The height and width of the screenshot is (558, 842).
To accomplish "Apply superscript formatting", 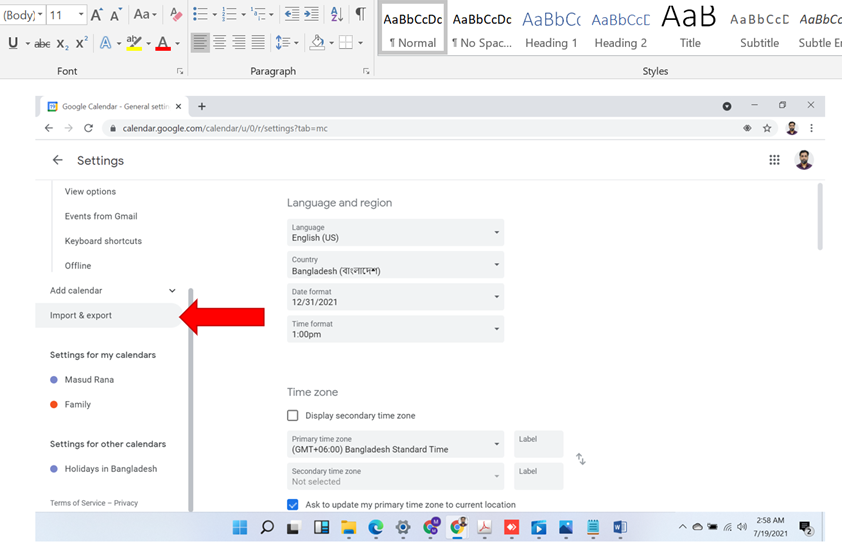I will point(82,43).
